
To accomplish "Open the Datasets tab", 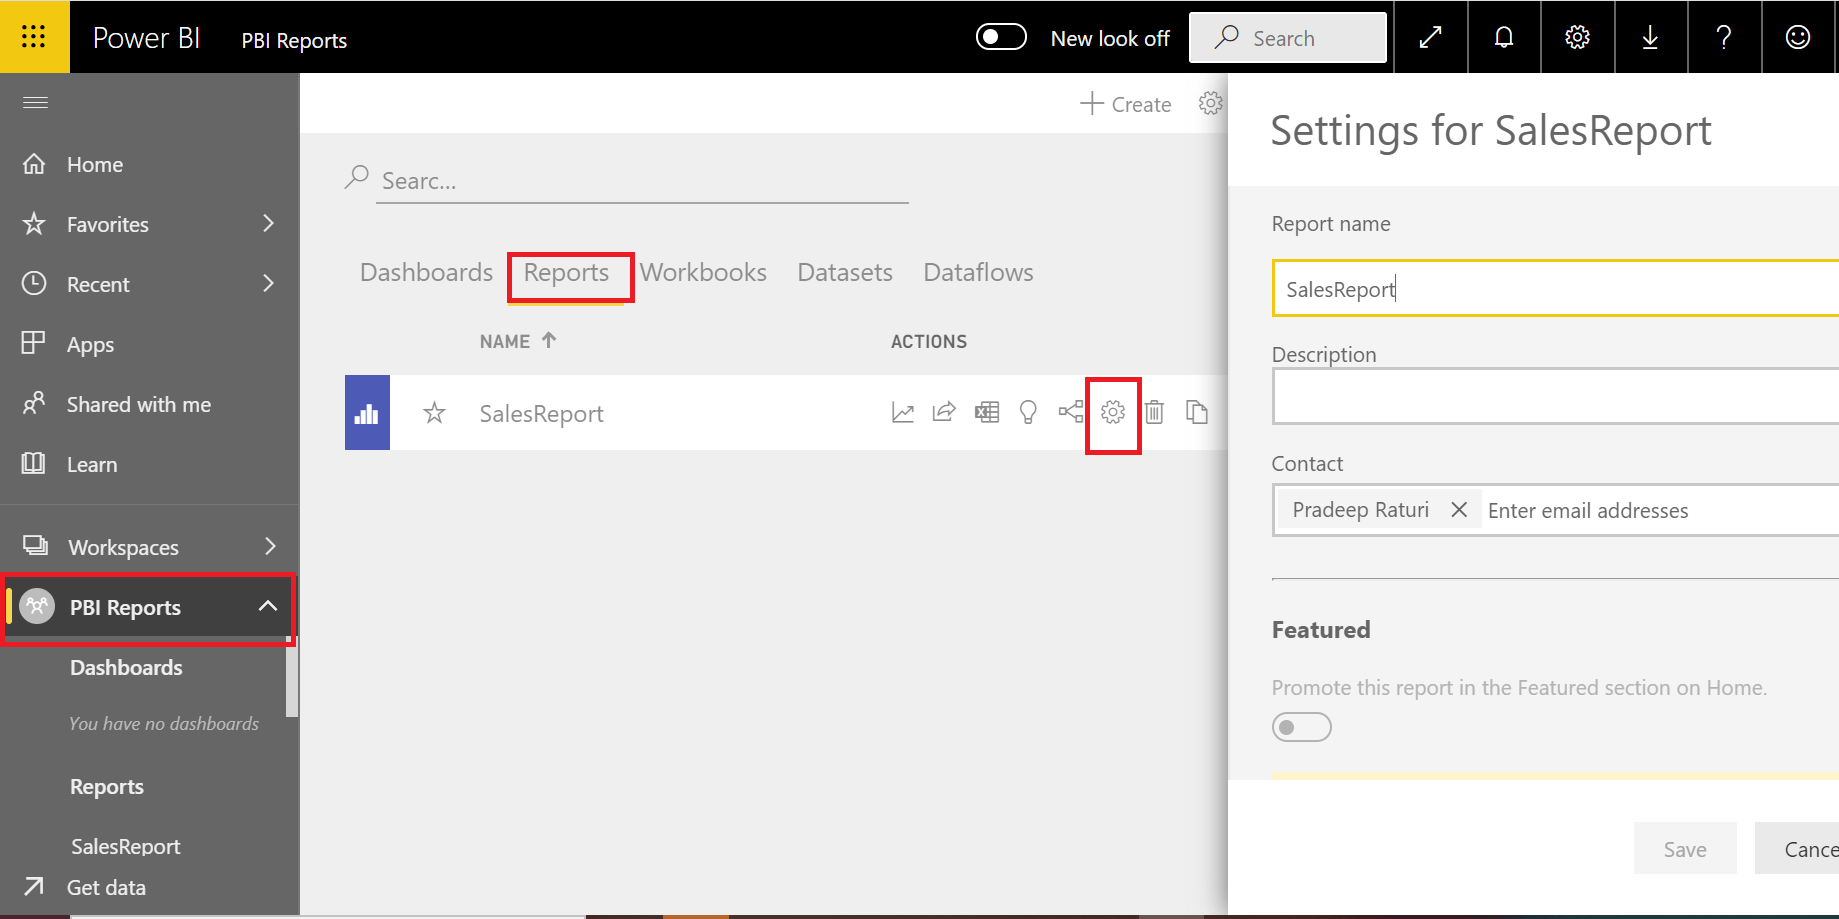I will click(844, 271).
